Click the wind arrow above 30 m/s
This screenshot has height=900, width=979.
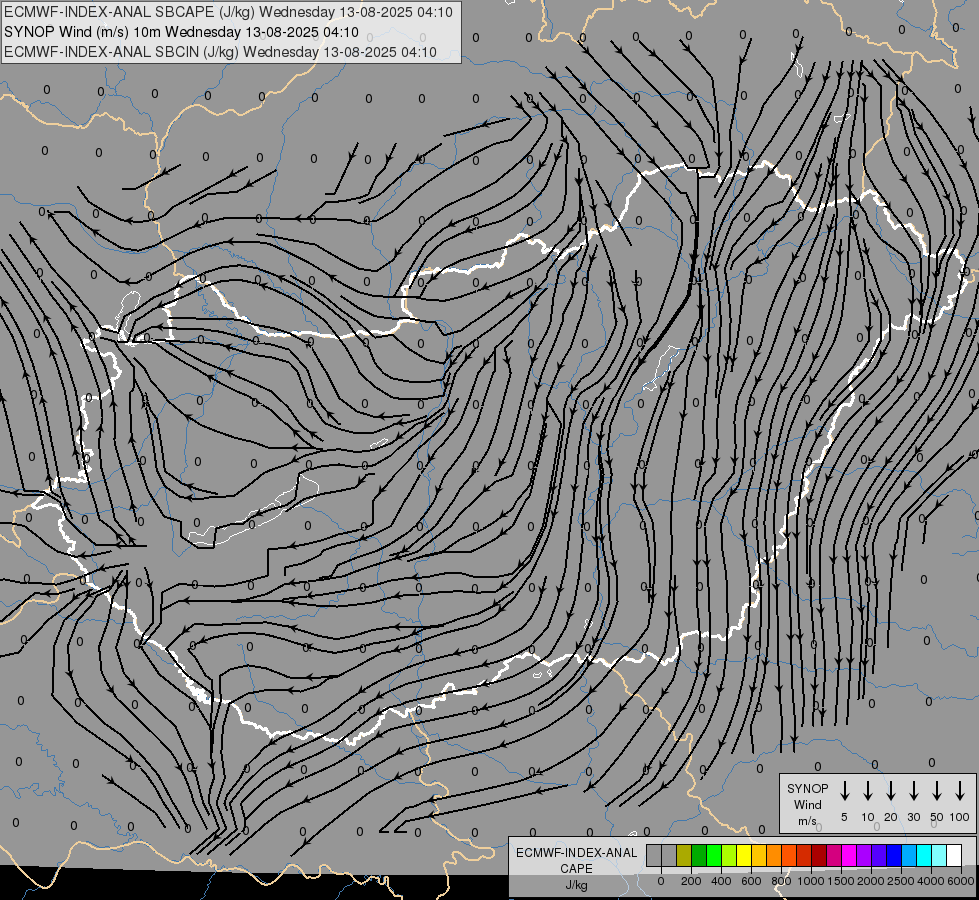pyautogui.click(x=913, y=790)
